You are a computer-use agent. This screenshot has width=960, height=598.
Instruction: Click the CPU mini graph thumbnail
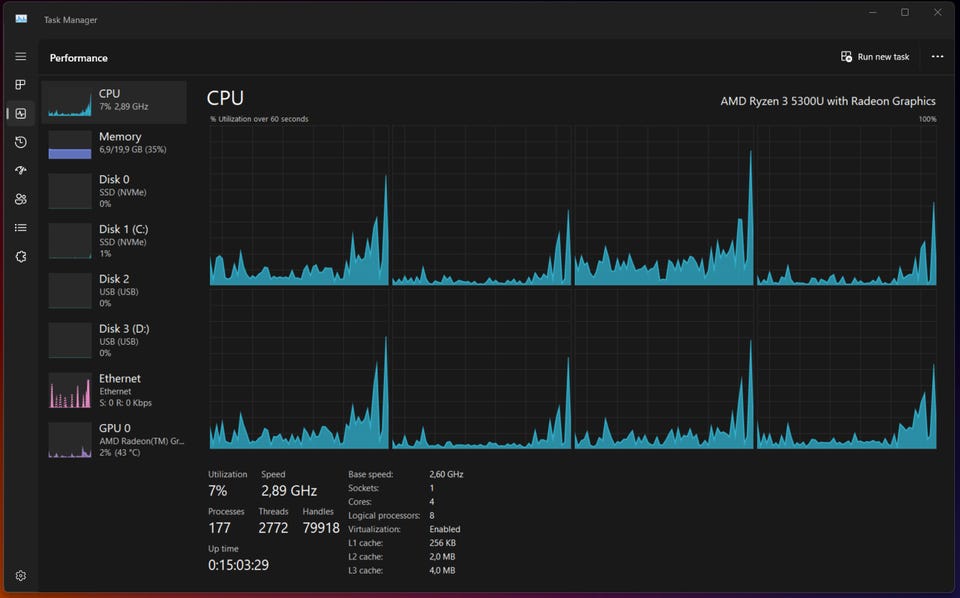pos(70,102)
